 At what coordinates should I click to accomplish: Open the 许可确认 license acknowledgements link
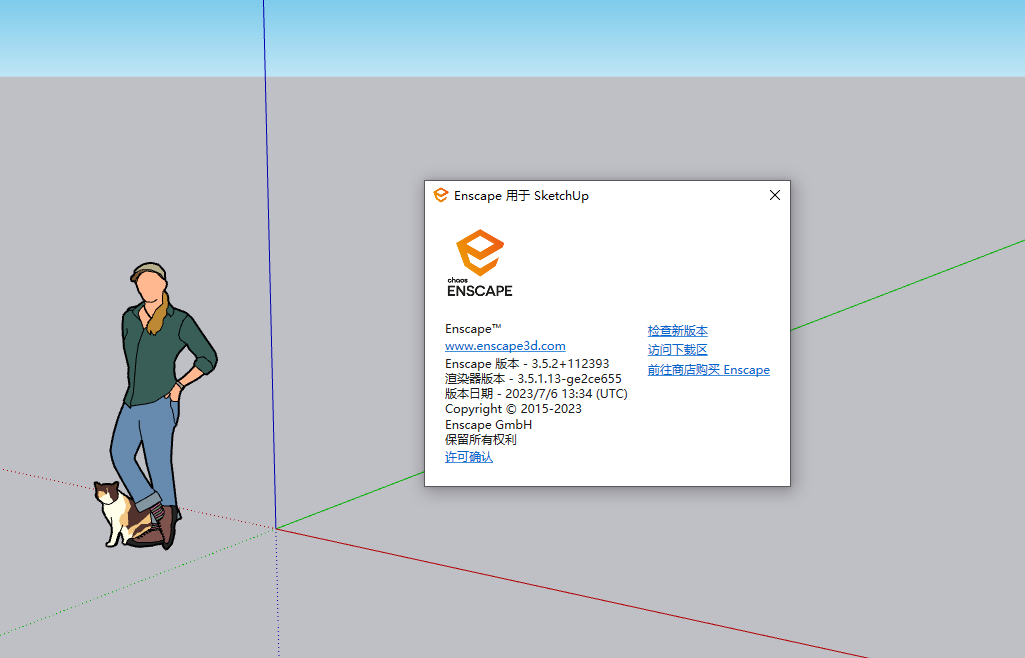[467, 456]
